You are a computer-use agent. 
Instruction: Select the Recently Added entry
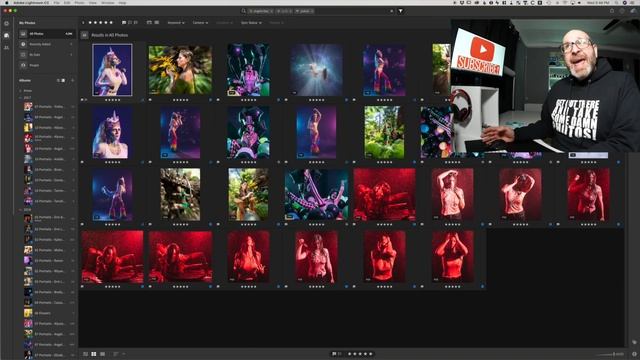point(47,44)
